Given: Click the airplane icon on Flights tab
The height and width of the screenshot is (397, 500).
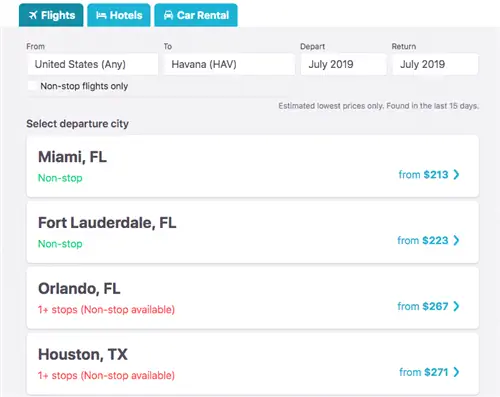Looking at the screenshot, I should (x=33, y=15).
